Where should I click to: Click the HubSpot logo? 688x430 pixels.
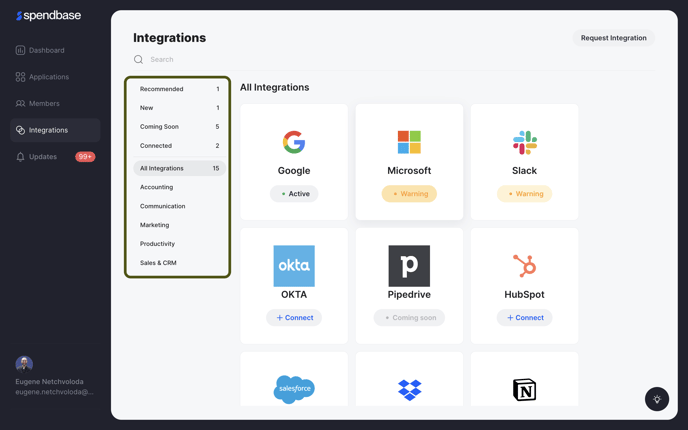524,266
